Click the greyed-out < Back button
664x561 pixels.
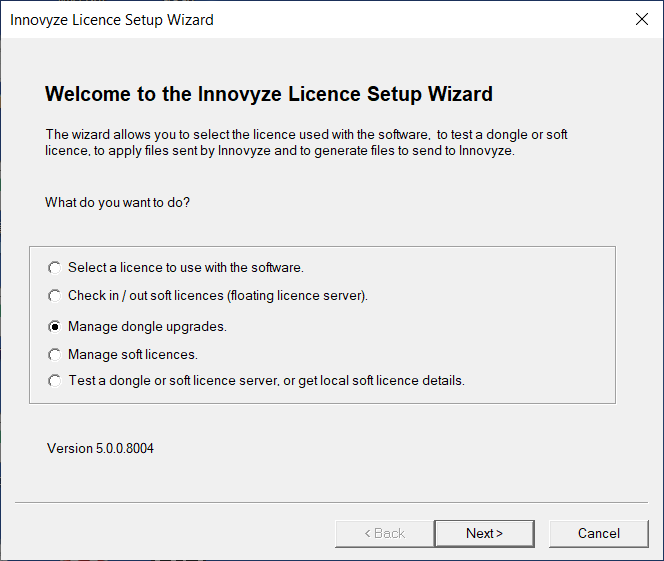385,533
